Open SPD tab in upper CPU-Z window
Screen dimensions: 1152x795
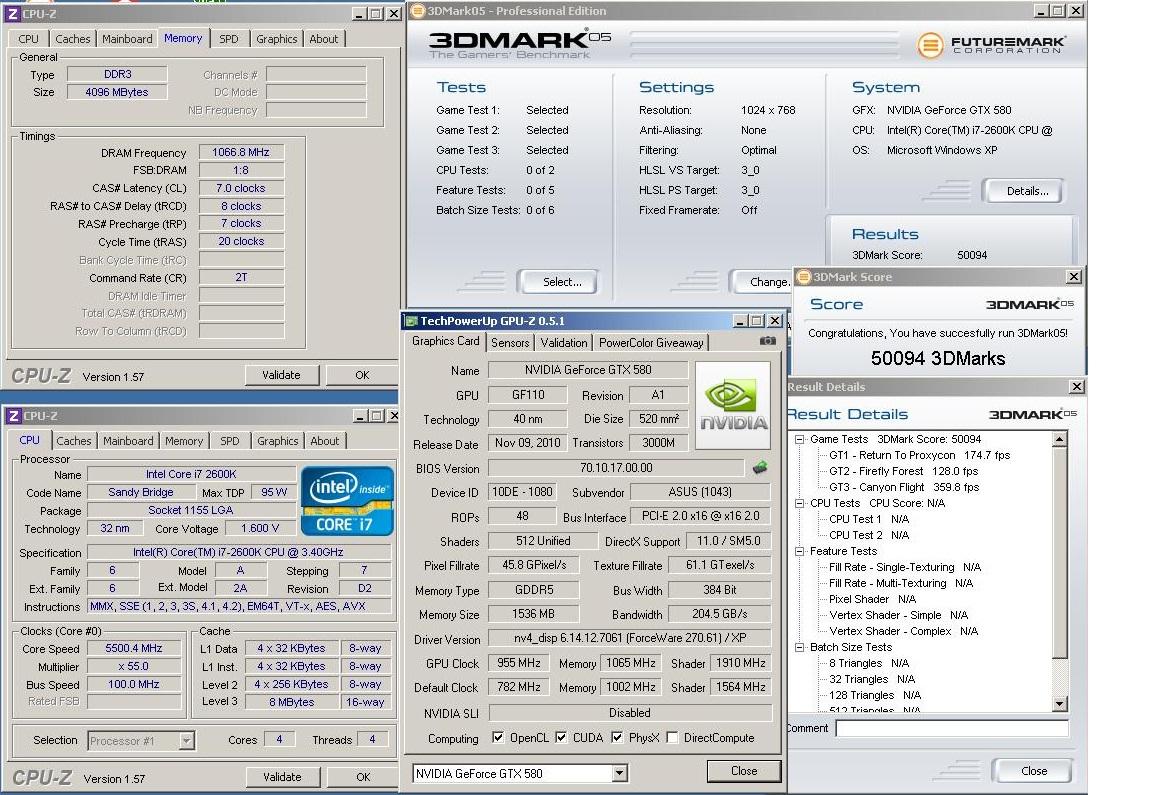coord(228,39)
